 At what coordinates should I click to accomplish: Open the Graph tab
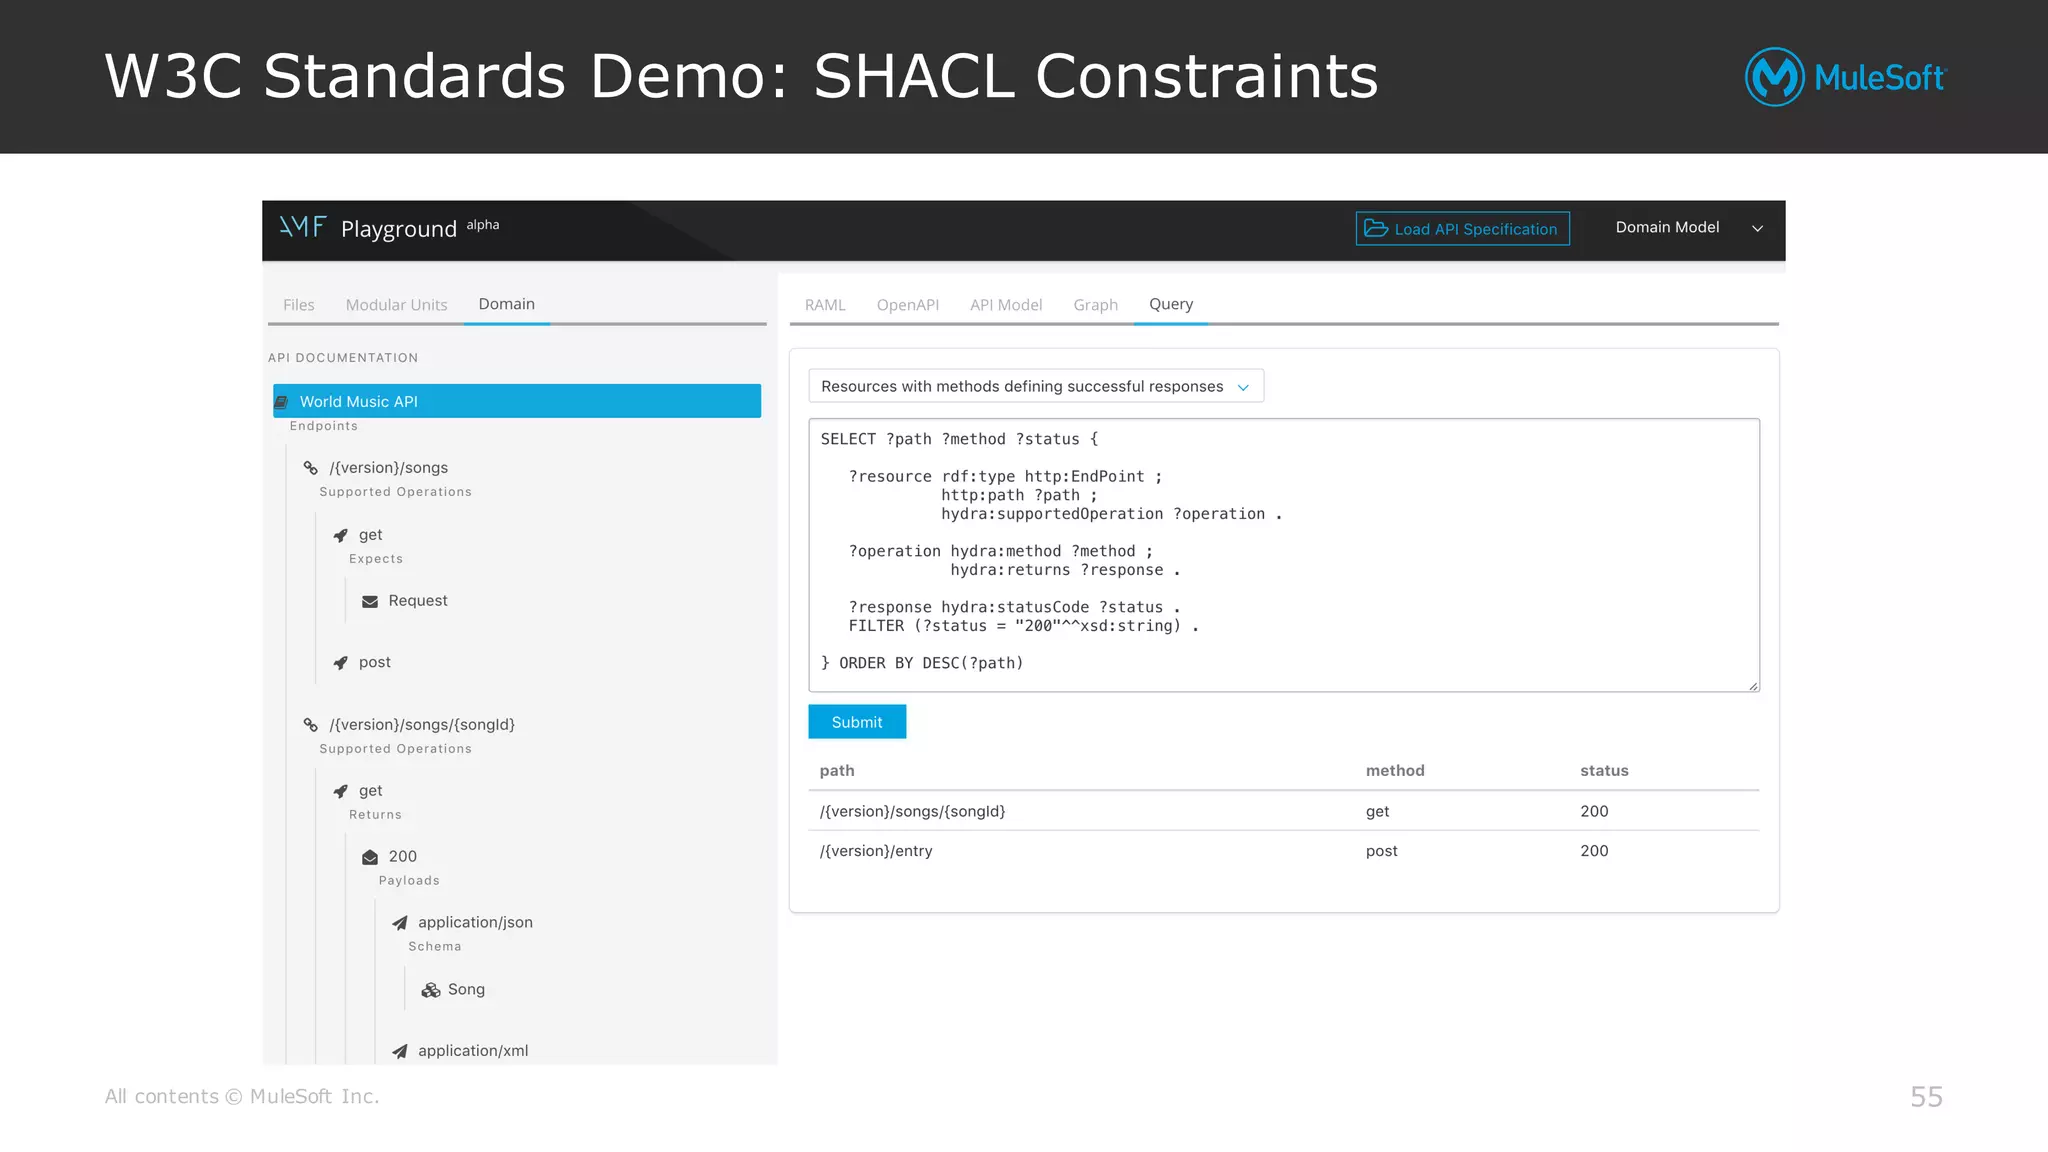coord(1096,305)
